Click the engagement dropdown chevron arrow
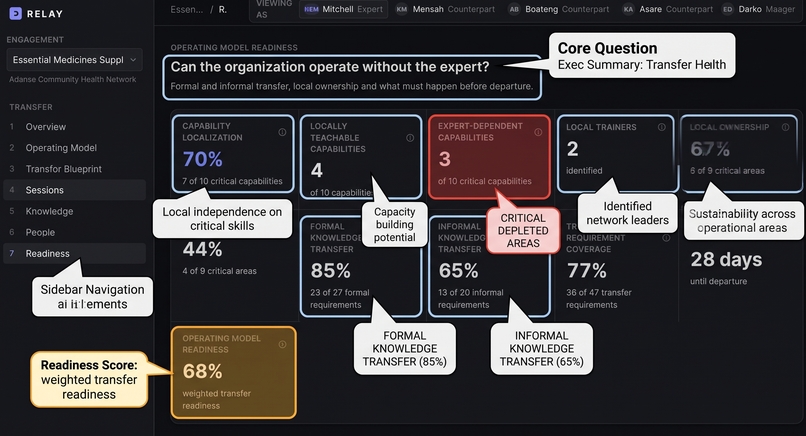The width and height of the screenshot is (806, 436). click(133, 60)
